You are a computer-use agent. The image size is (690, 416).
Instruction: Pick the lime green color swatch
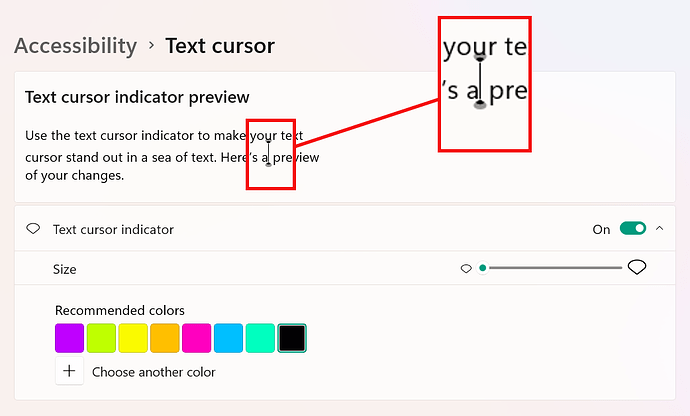(x=101, y=338)
